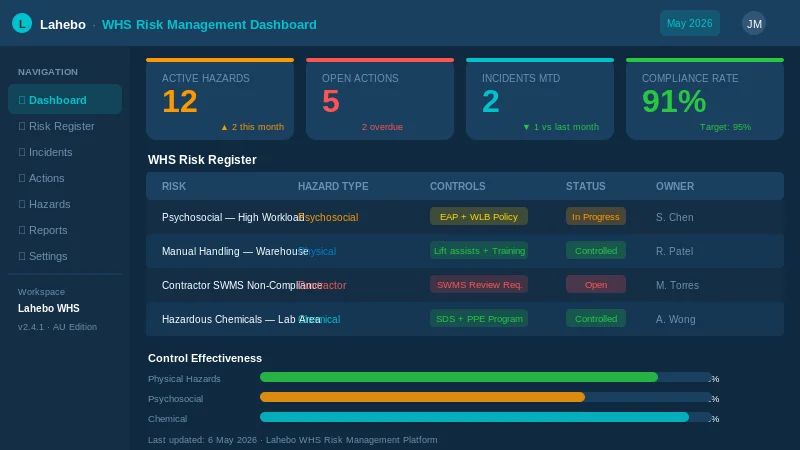The image size is (800, 450).
Task: Click the Reports nav icon
Action: [21, 230]
